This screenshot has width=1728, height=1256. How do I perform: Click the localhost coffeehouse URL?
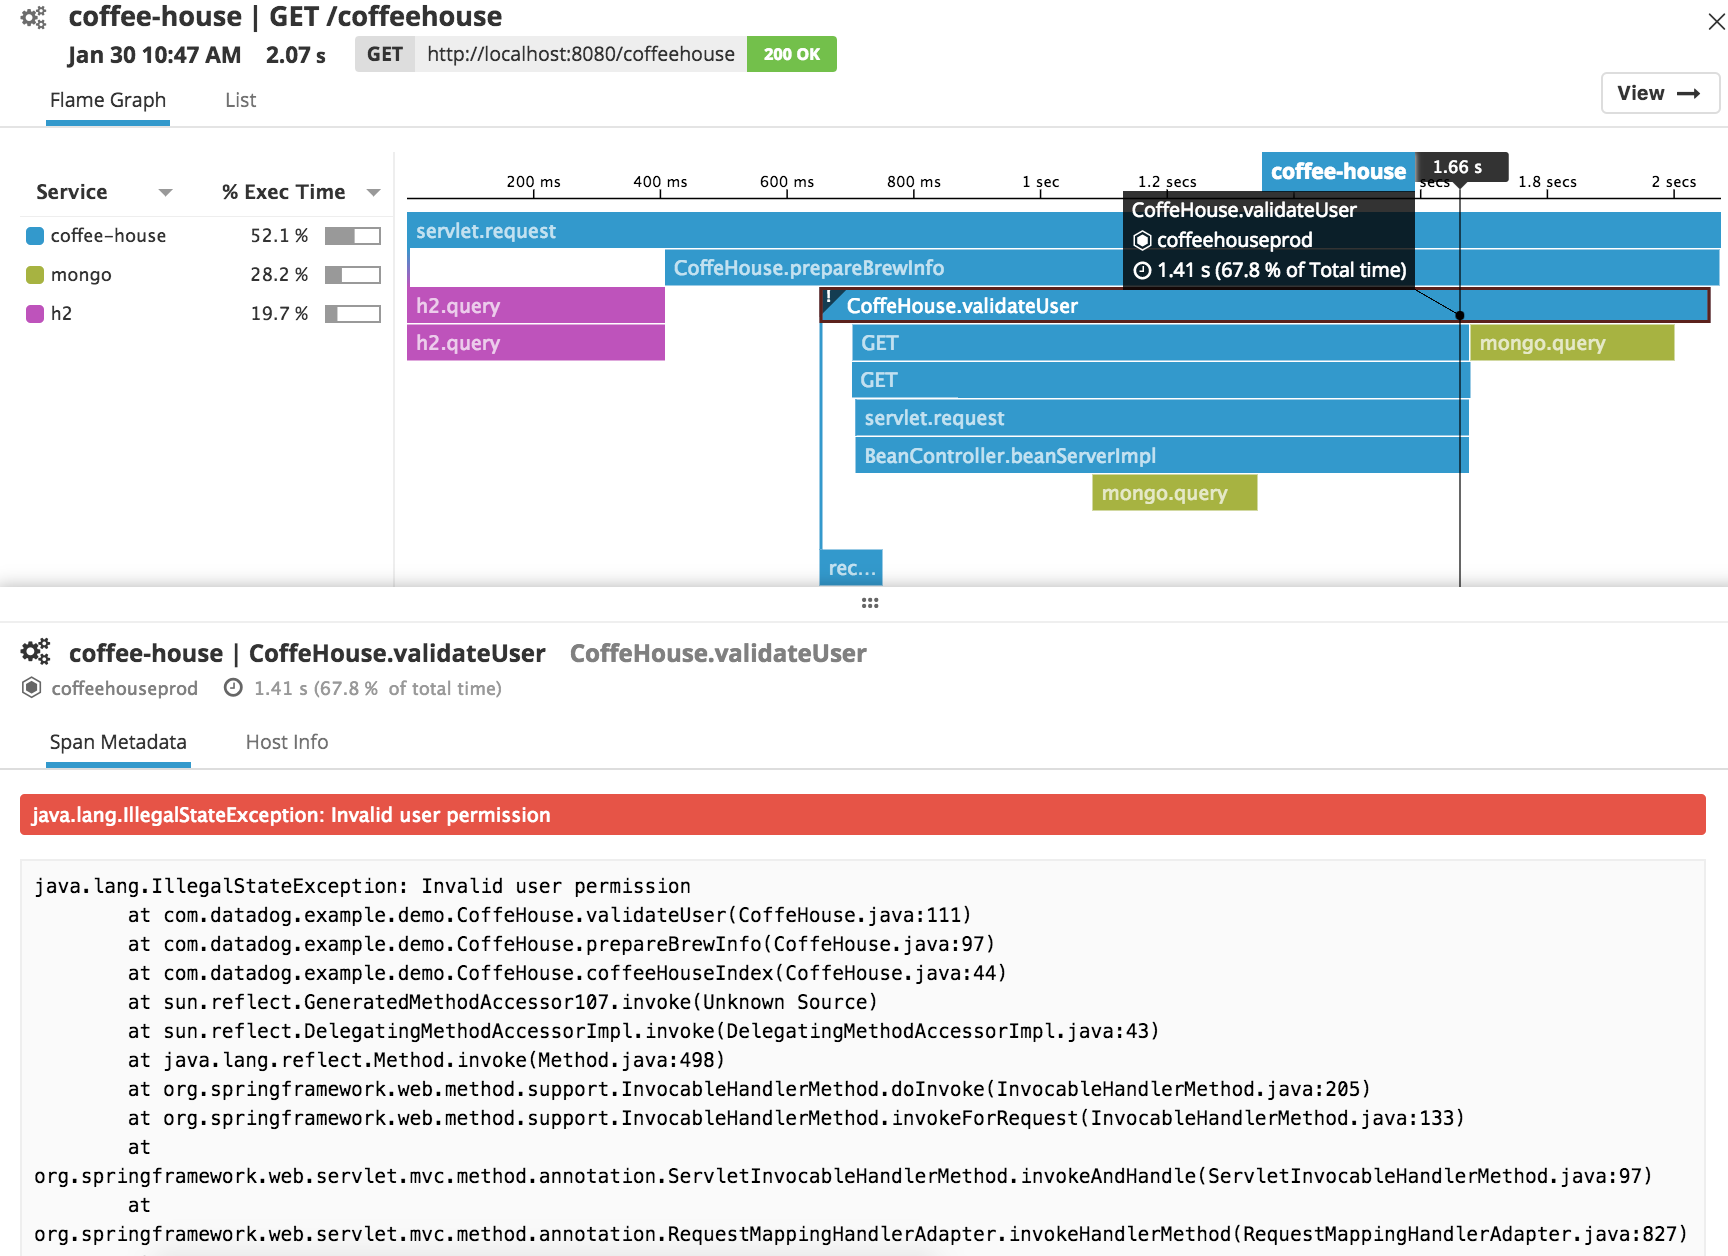[x=578, y=54]
